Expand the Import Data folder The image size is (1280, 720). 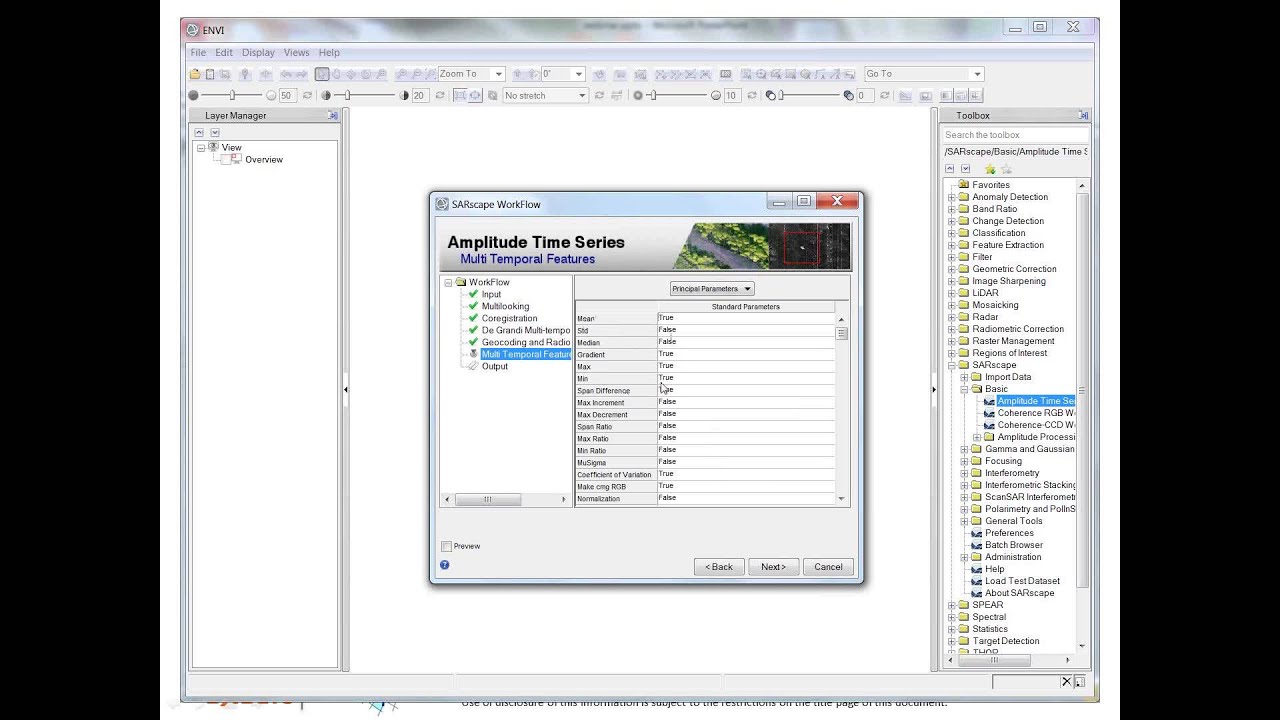[x=965, y=377]
